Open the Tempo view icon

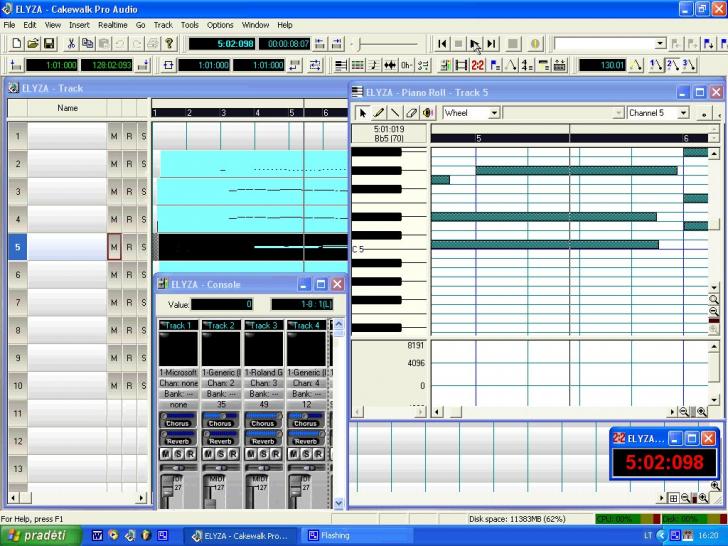511,65
